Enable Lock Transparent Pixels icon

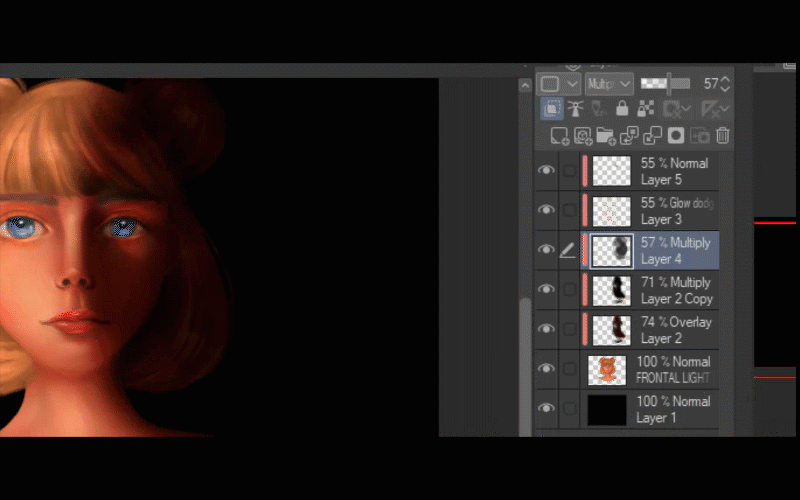pos(644,109)
